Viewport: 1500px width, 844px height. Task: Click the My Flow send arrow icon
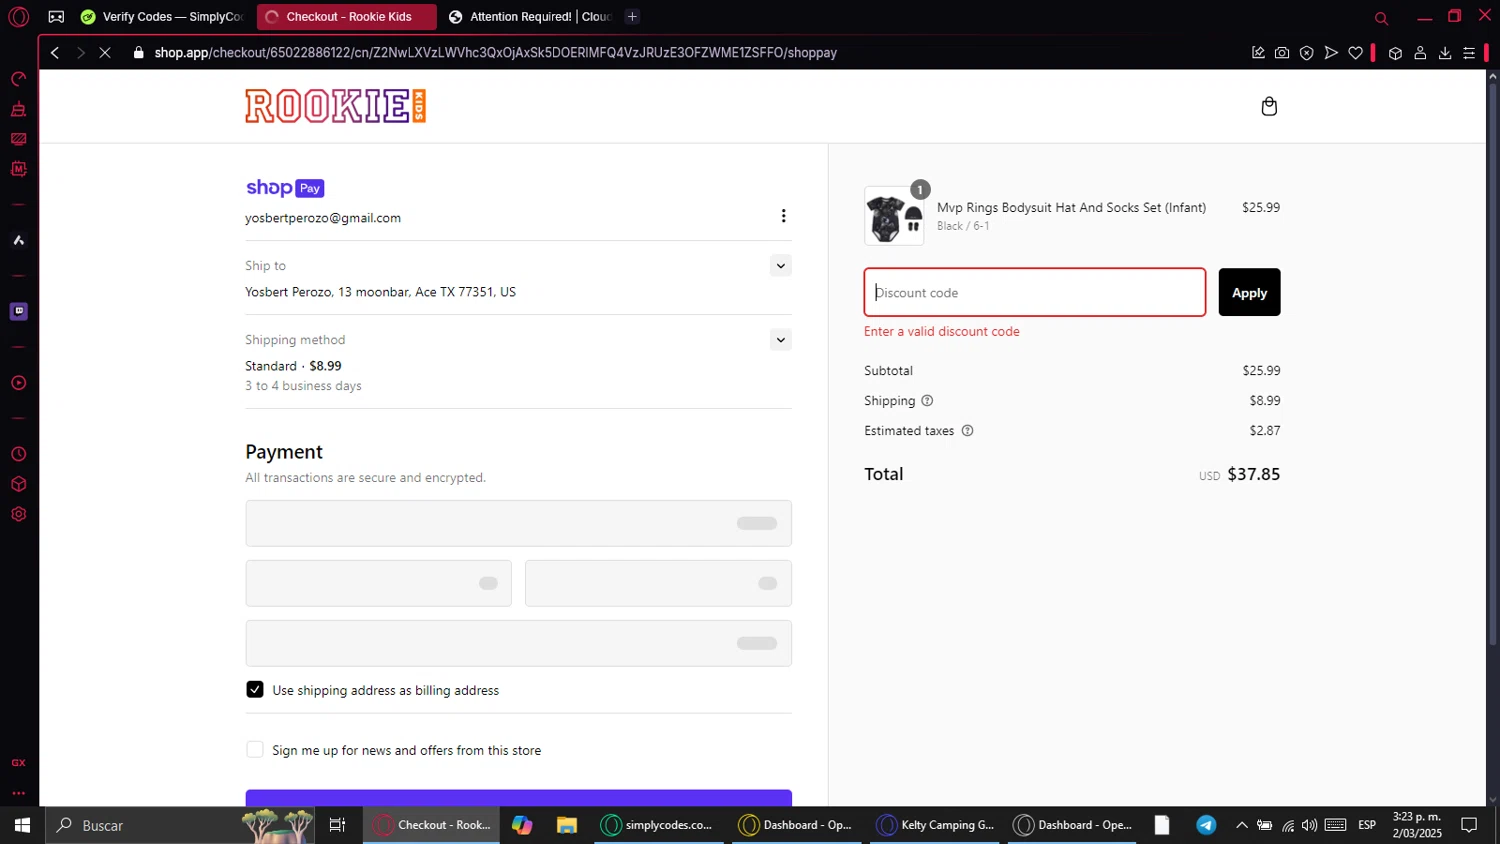[x=1331, y=53]
